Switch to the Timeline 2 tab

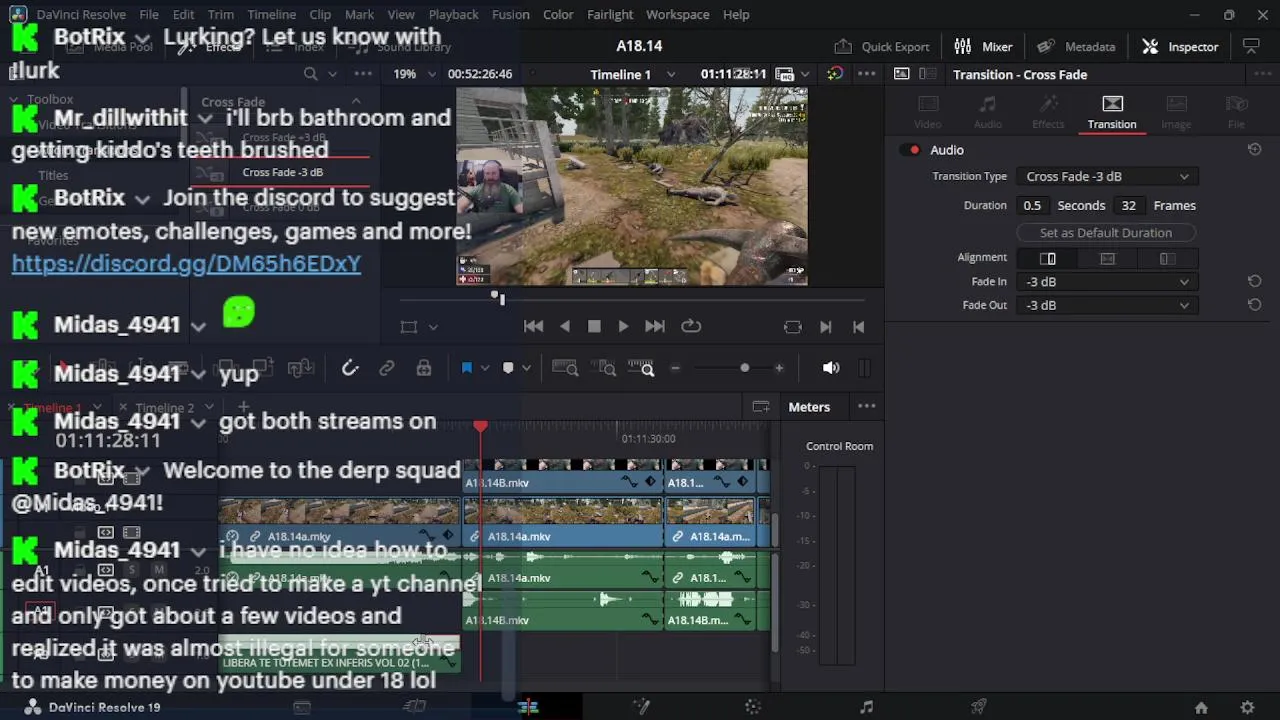(x=165, y=408)
